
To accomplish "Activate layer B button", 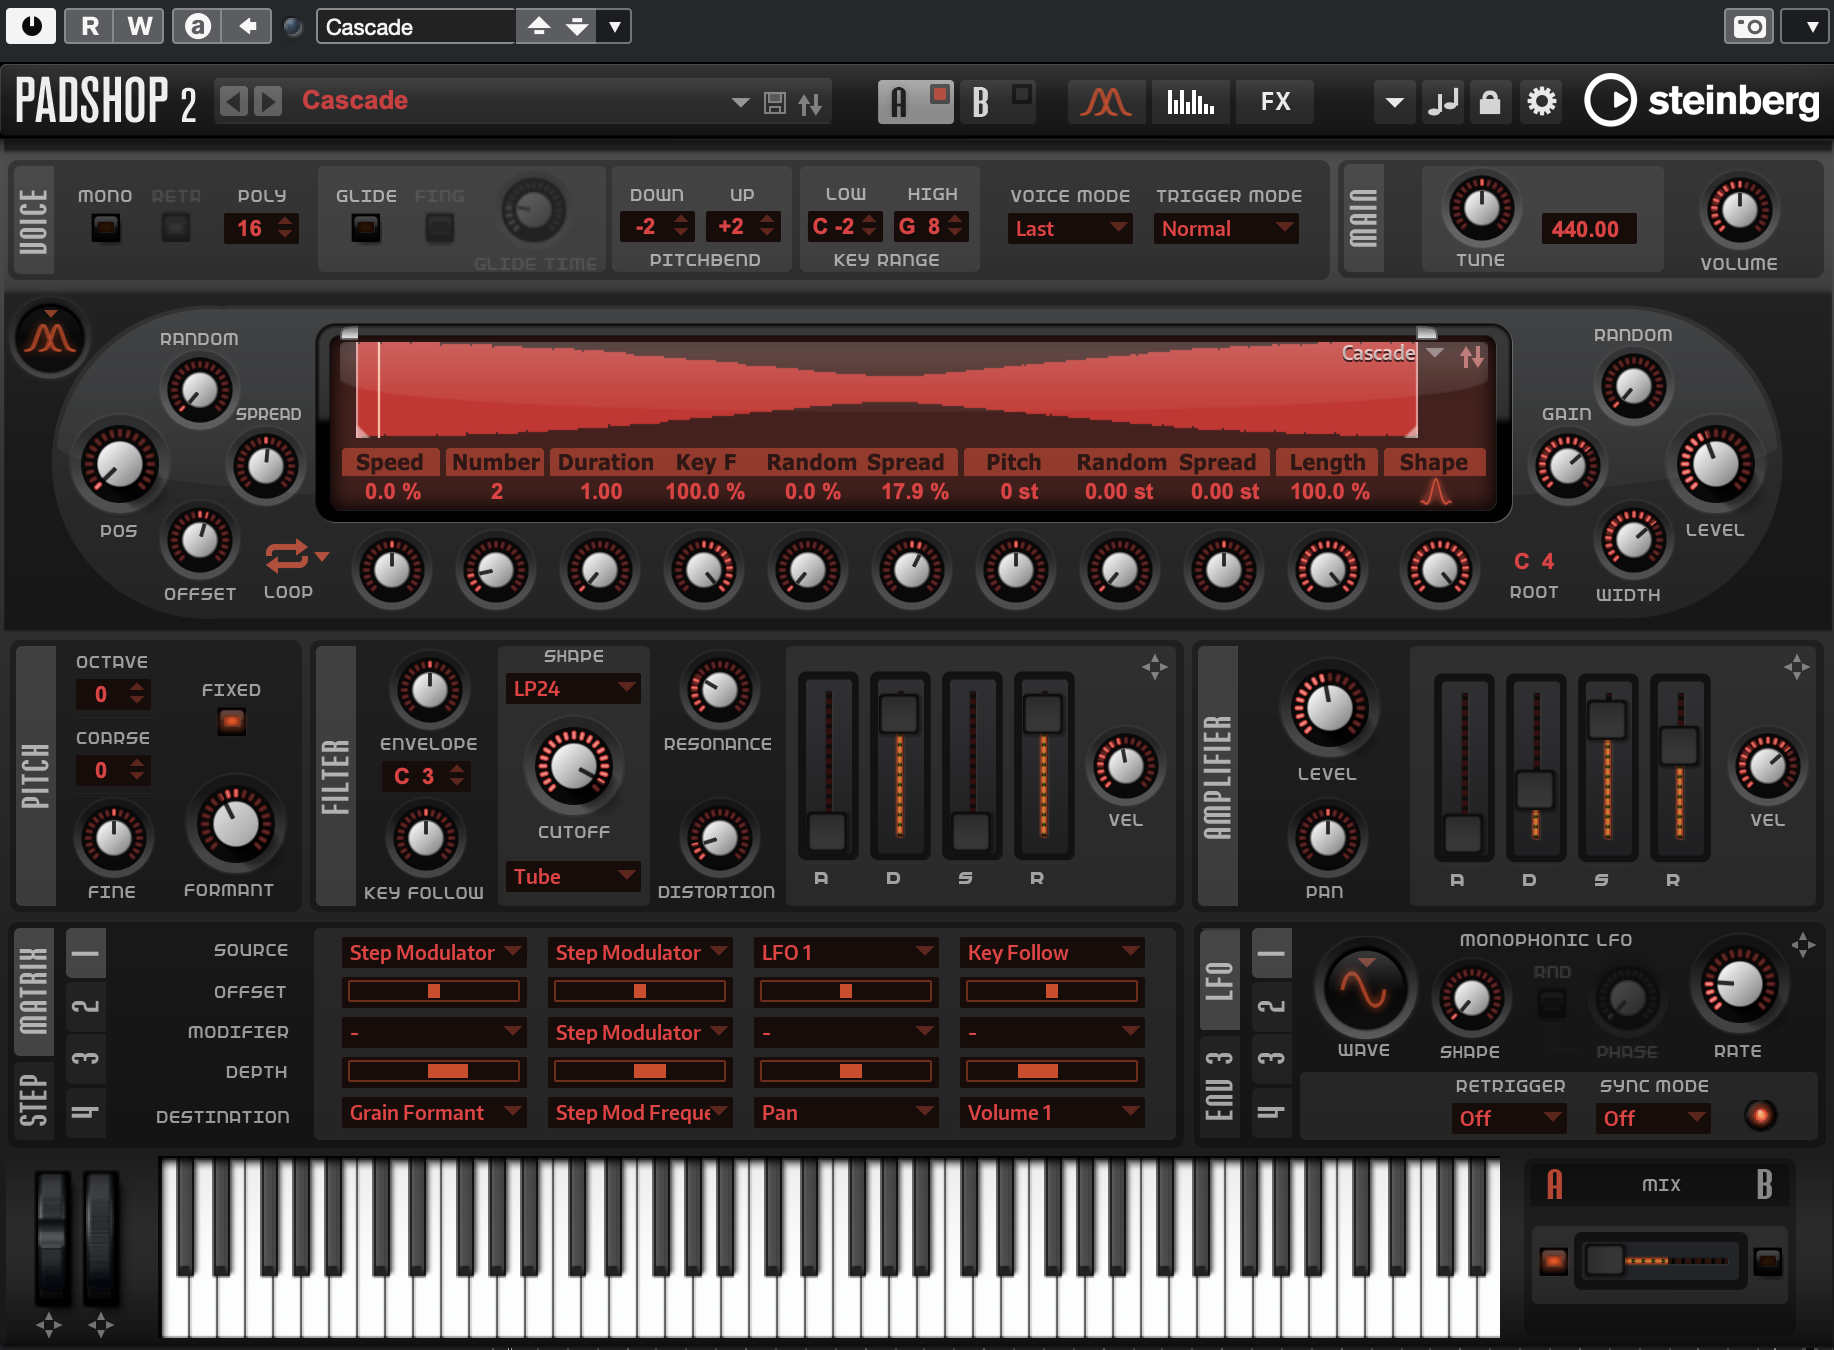I will tap(999, 101).
